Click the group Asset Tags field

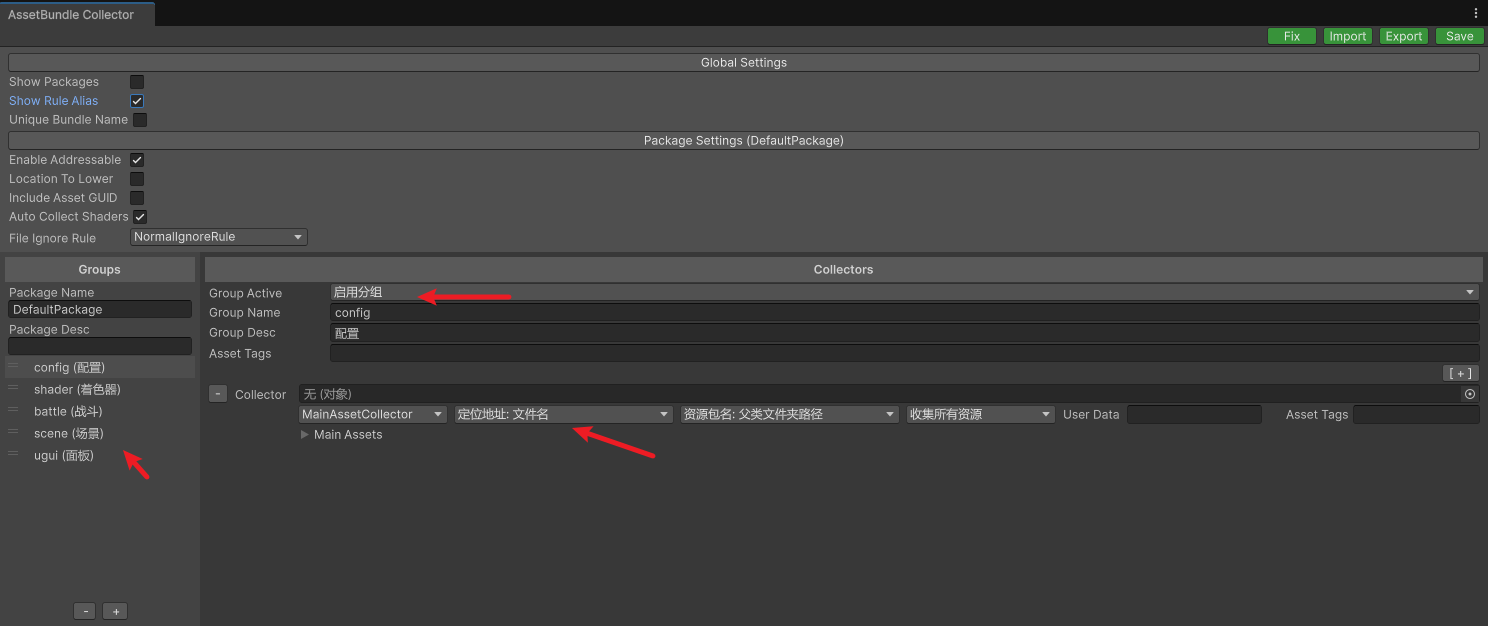(905, 353)
